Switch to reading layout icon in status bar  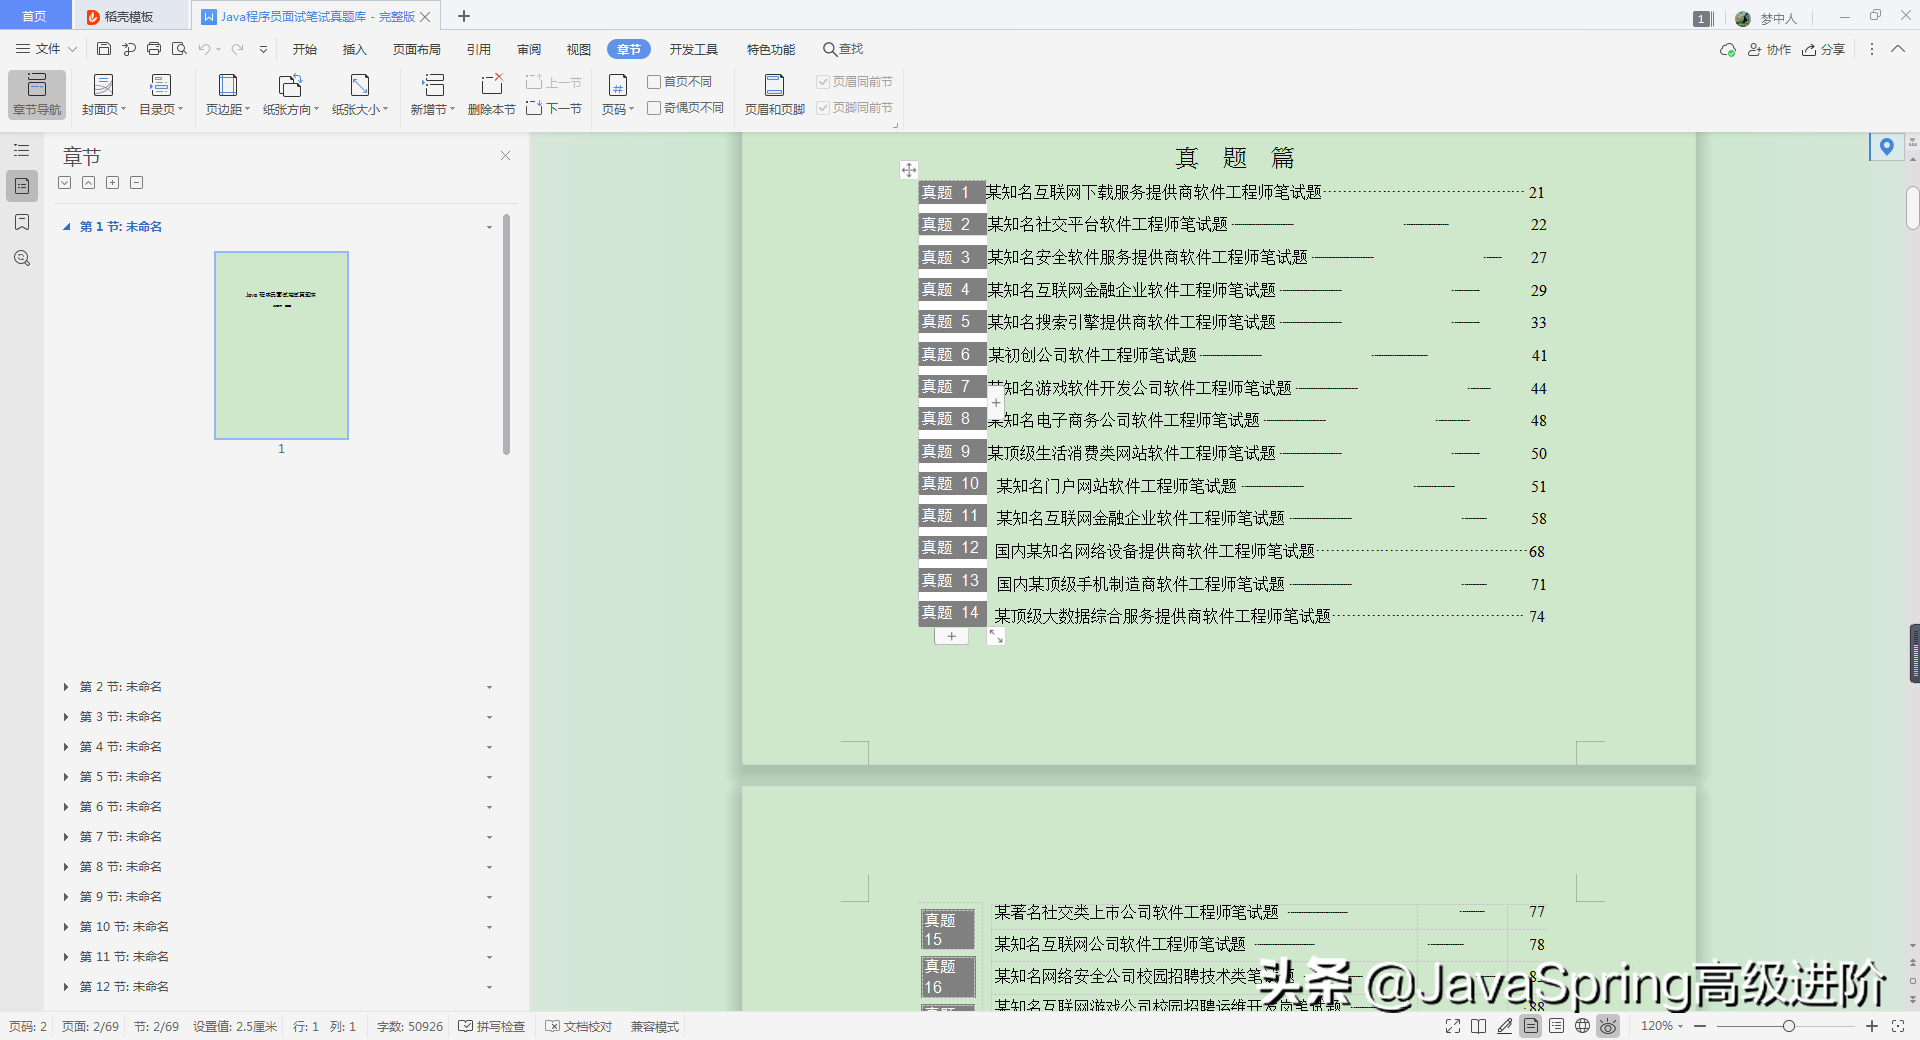tap(1479, 1026)
